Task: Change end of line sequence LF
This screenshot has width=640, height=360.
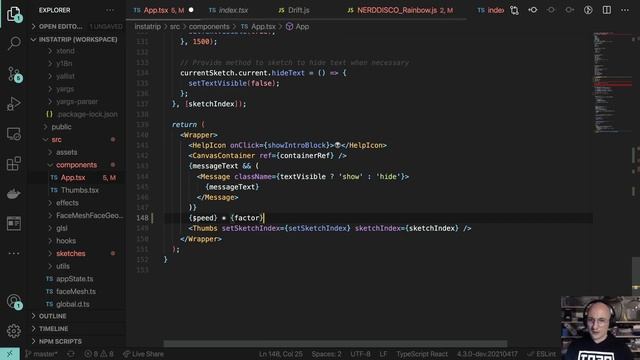Action: 383,354
